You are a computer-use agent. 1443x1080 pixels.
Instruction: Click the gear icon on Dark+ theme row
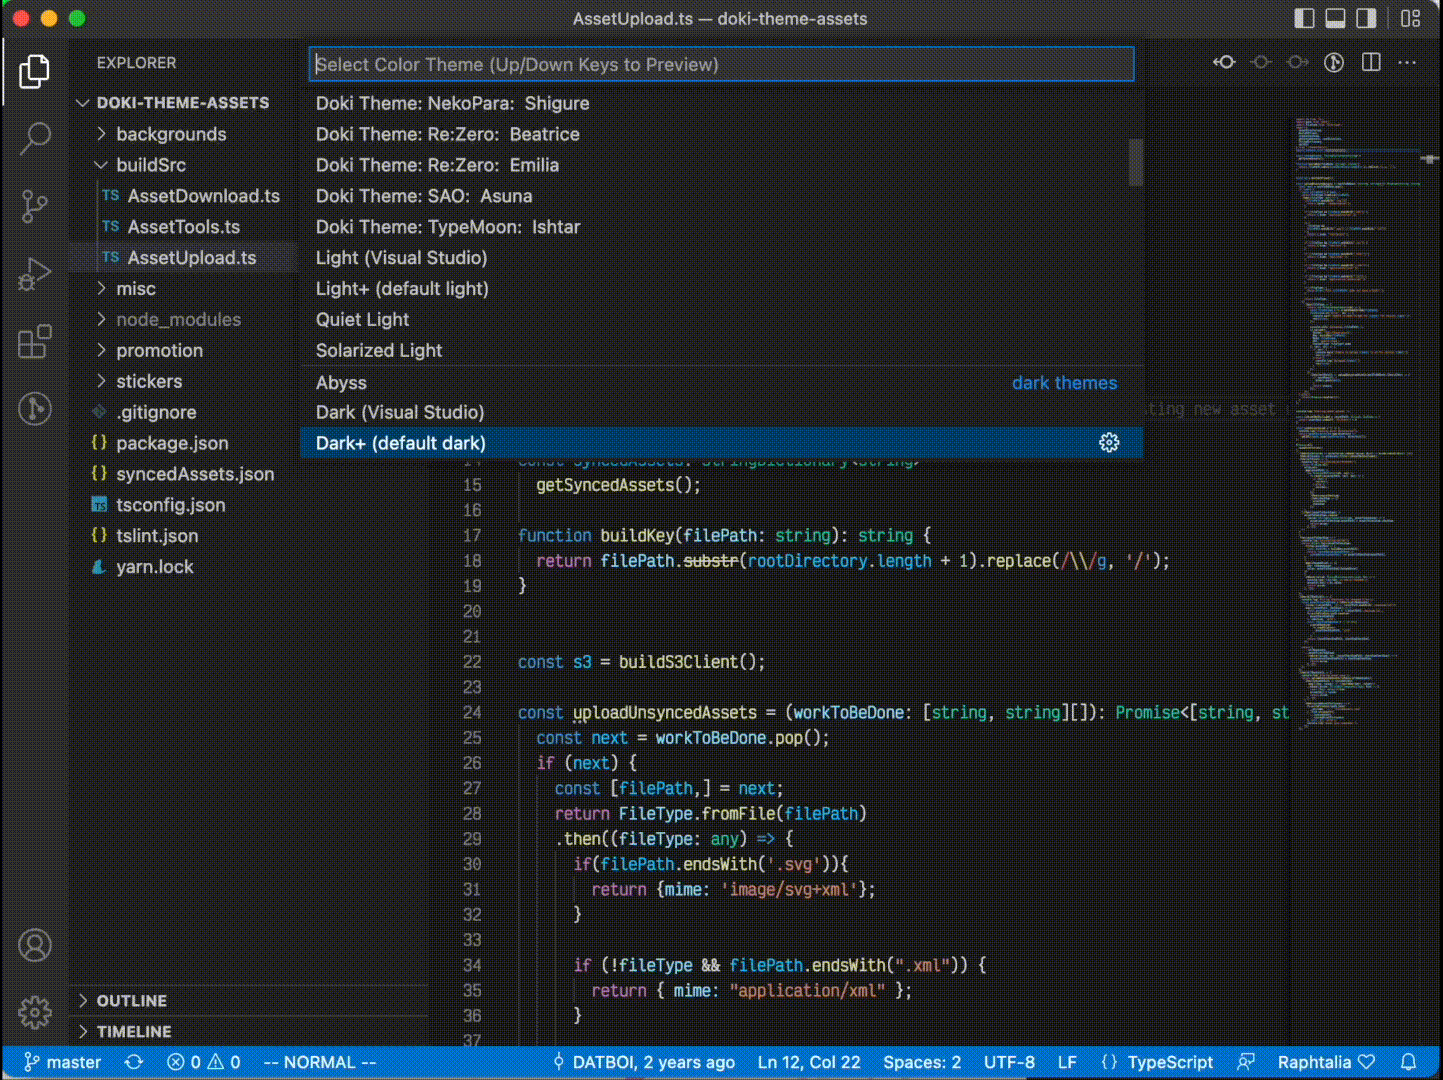tap(1109, 443)
